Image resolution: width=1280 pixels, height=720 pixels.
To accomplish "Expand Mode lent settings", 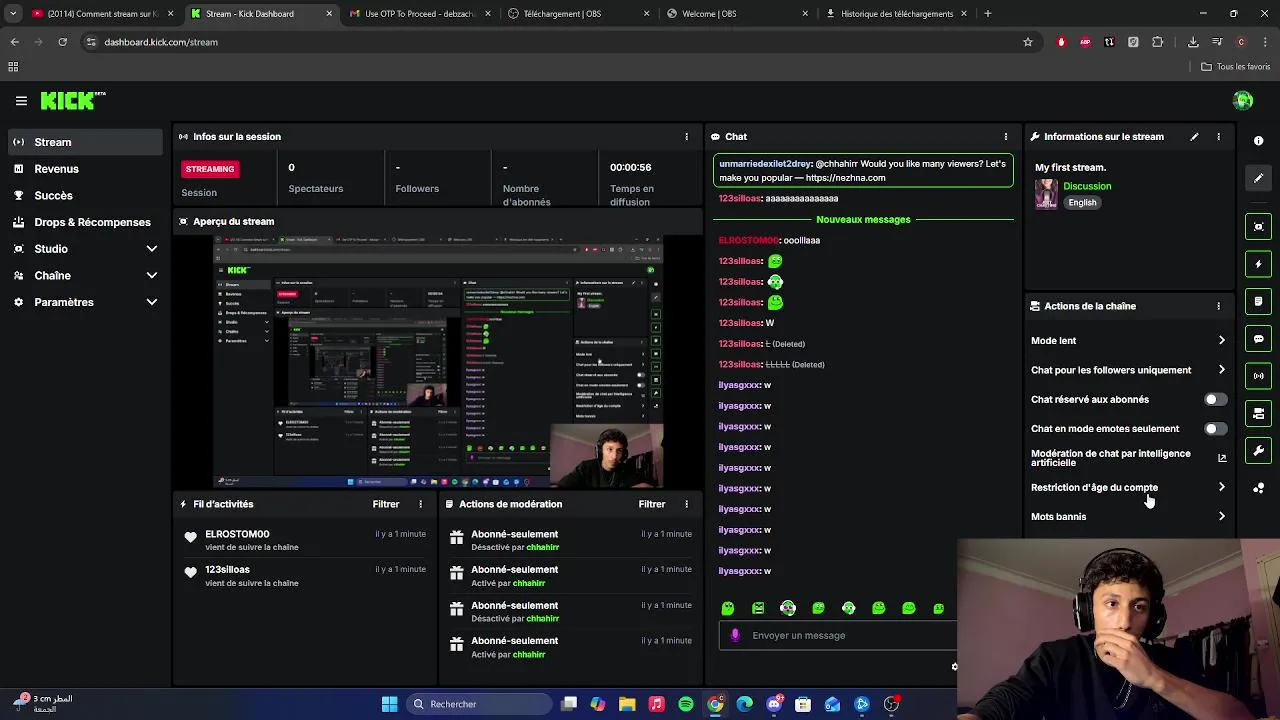I will [x=1128, y=341].
